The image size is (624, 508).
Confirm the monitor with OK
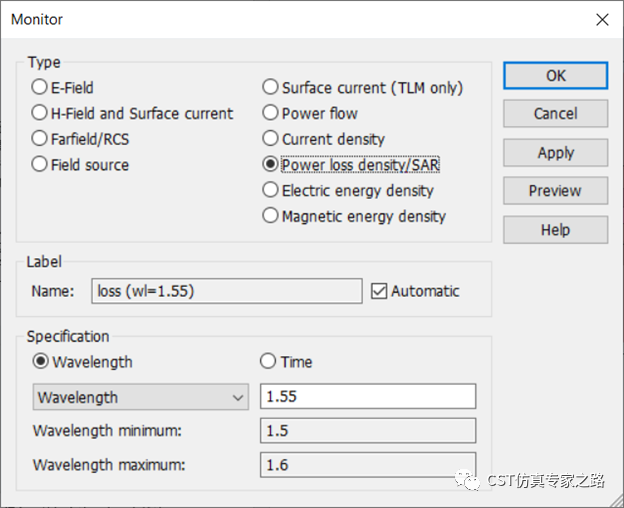click(556, 75)
